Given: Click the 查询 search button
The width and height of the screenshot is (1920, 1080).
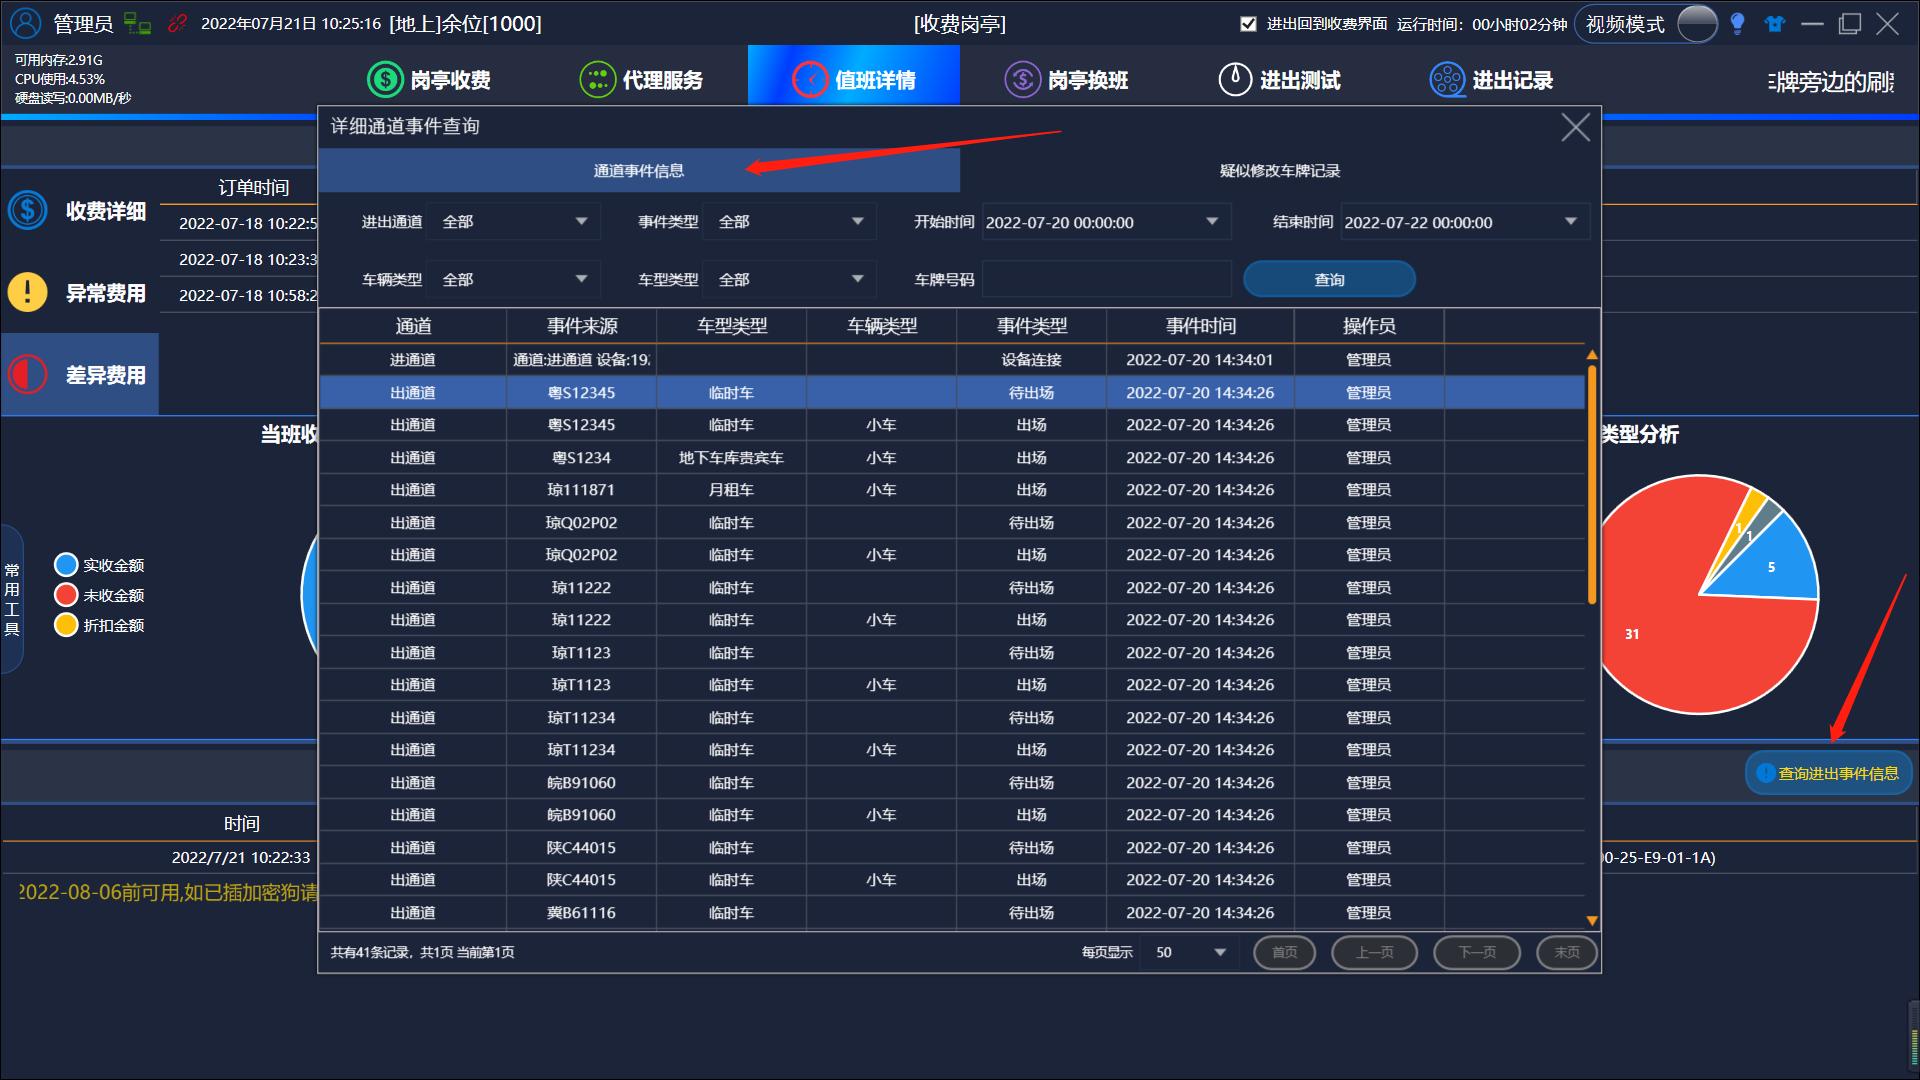Looking at the screenshot, I should tap(1329, 280).
